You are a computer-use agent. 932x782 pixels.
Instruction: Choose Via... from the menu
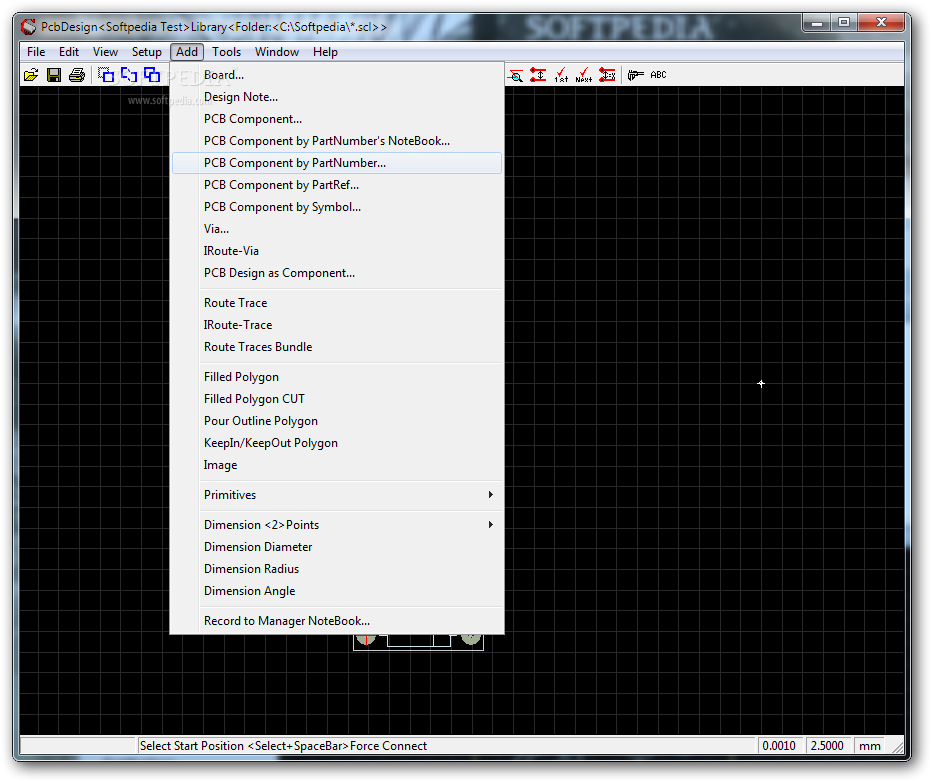(x=337, y=229)
